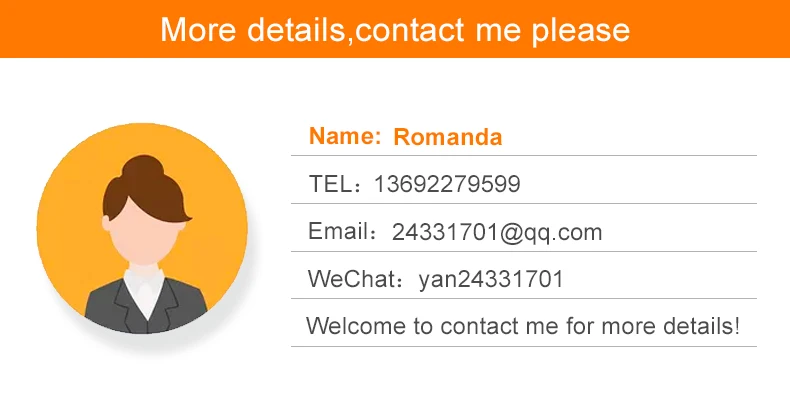Viewport: 790px width, 405px height.
Task: Select the name Romanda
Action: coord(448,137)
